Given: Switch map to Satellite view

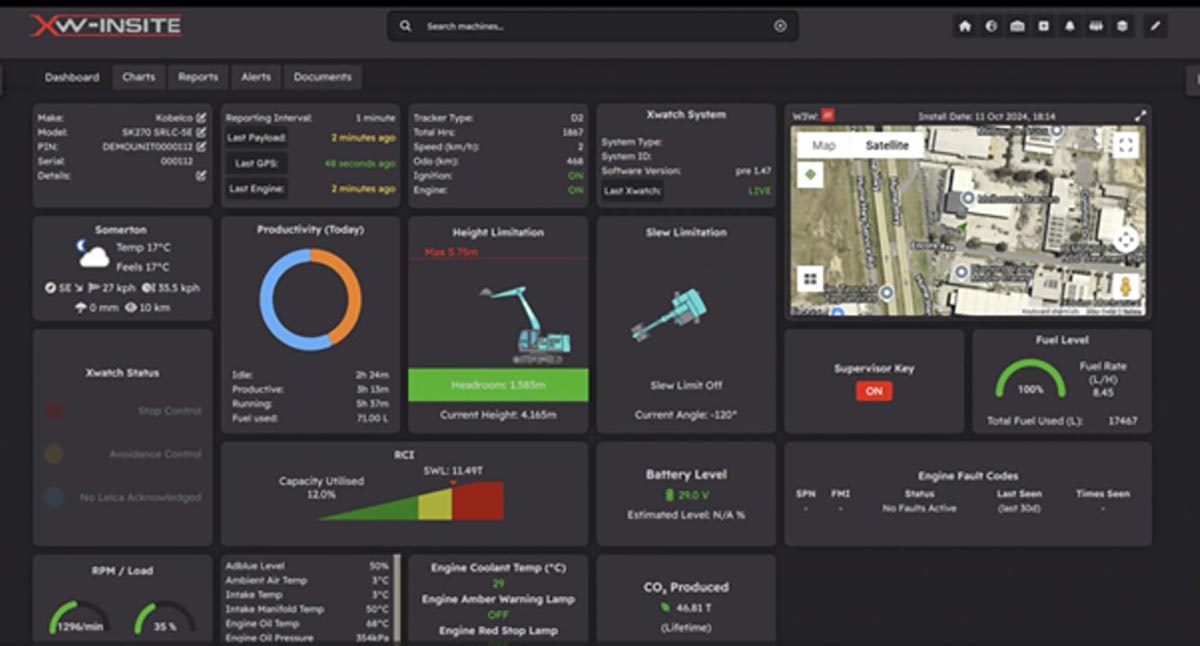Looking at the screenshot, I should click(887, 146).
